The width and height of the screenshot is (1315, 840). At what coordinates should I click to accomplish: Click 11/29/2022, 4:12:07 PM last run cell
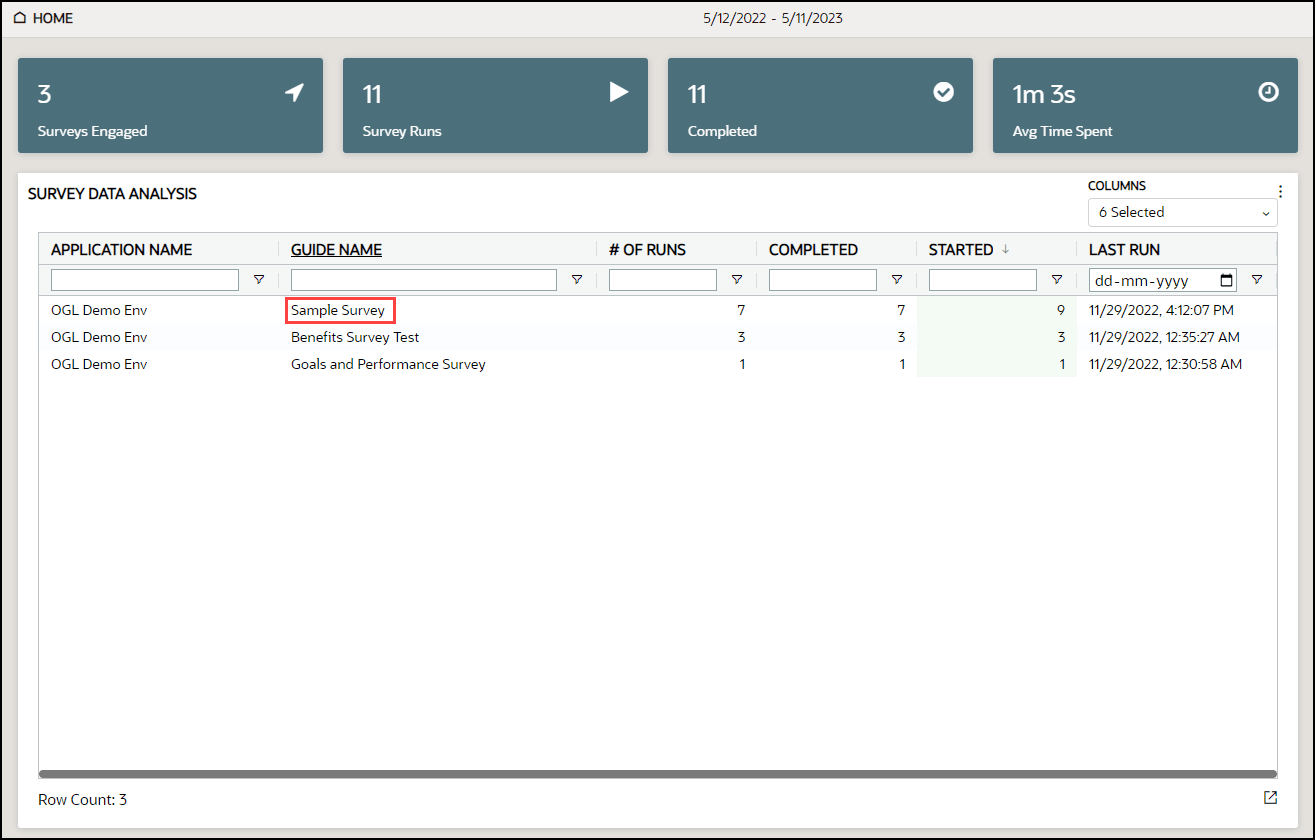pyautogui.click(x=1161, y=311)
